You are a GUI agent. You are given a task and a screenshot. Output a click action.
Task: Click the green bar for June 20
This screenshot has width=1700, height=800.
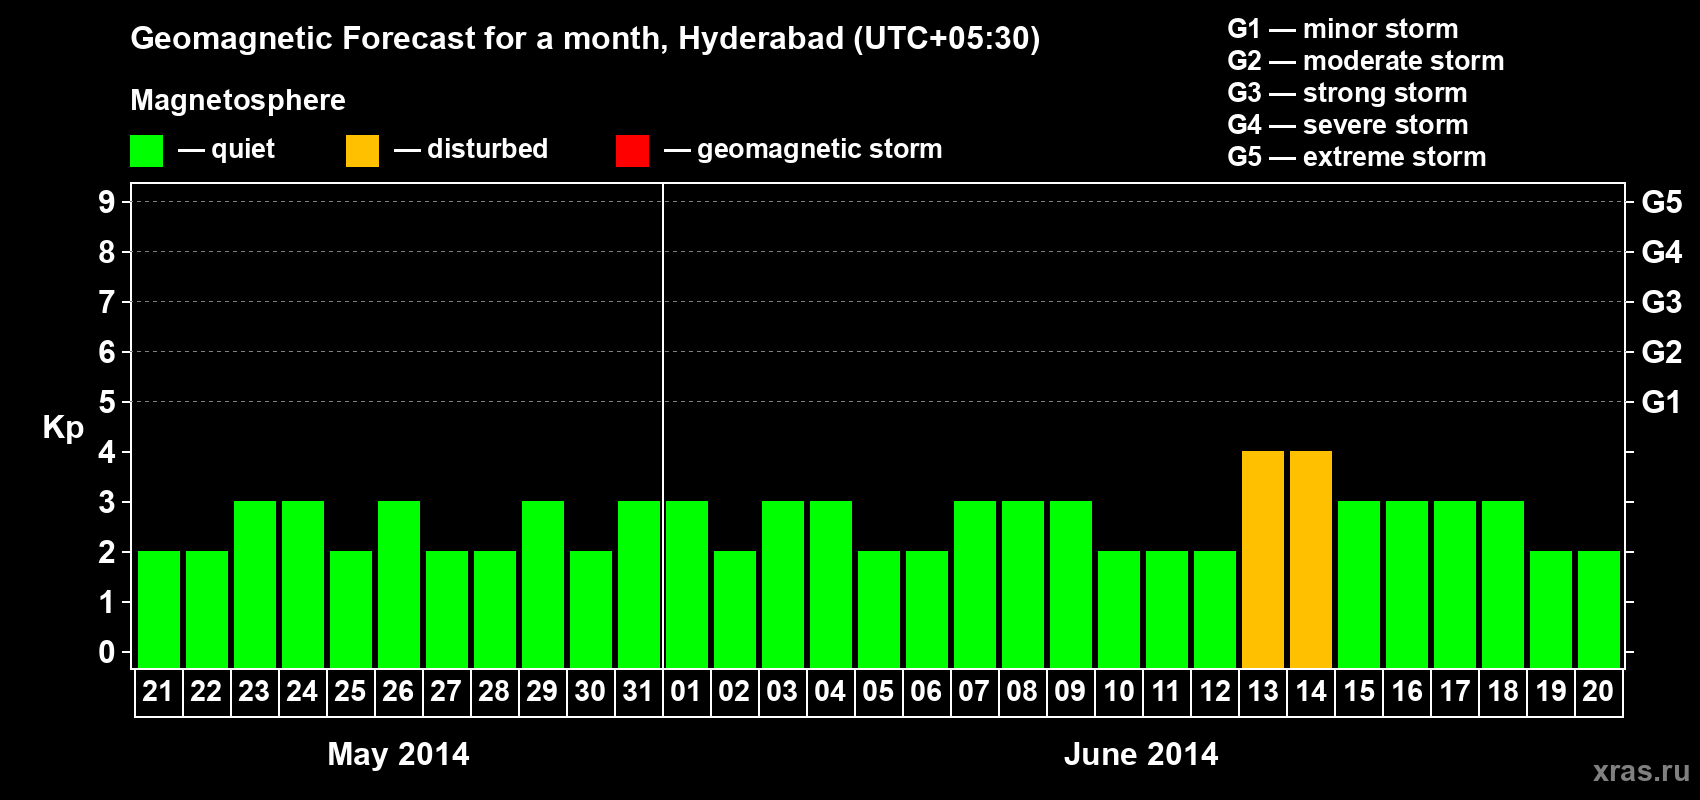tap(1599, 610)
